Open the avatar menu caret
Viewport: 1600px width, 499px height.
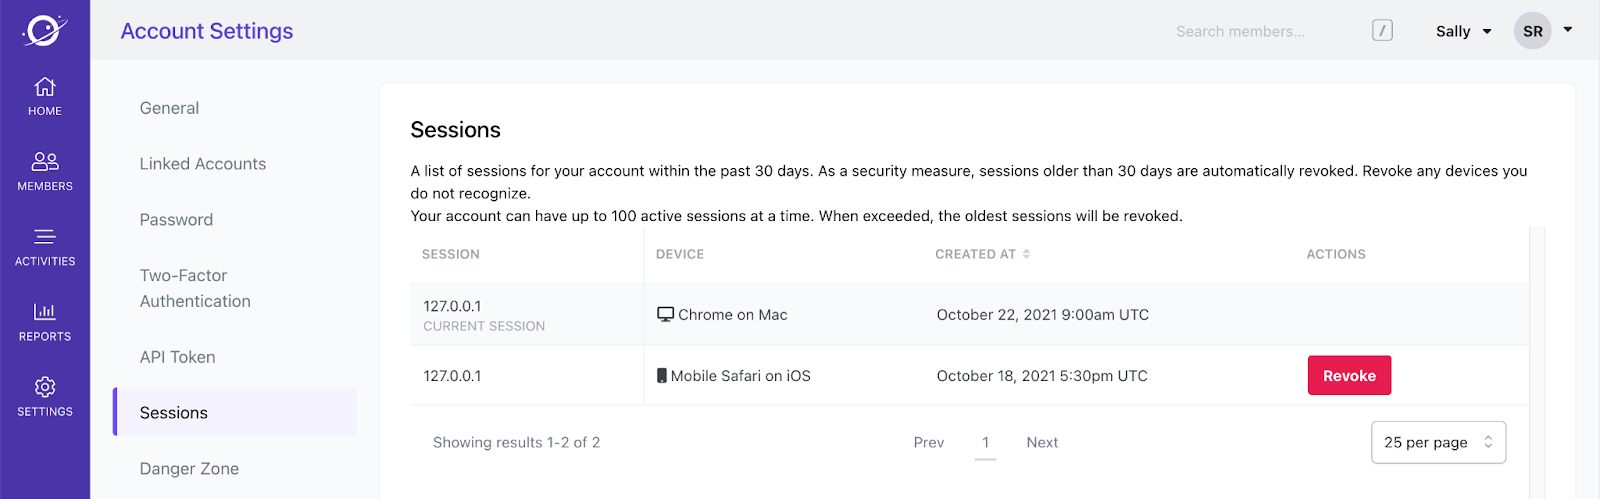1568,30
